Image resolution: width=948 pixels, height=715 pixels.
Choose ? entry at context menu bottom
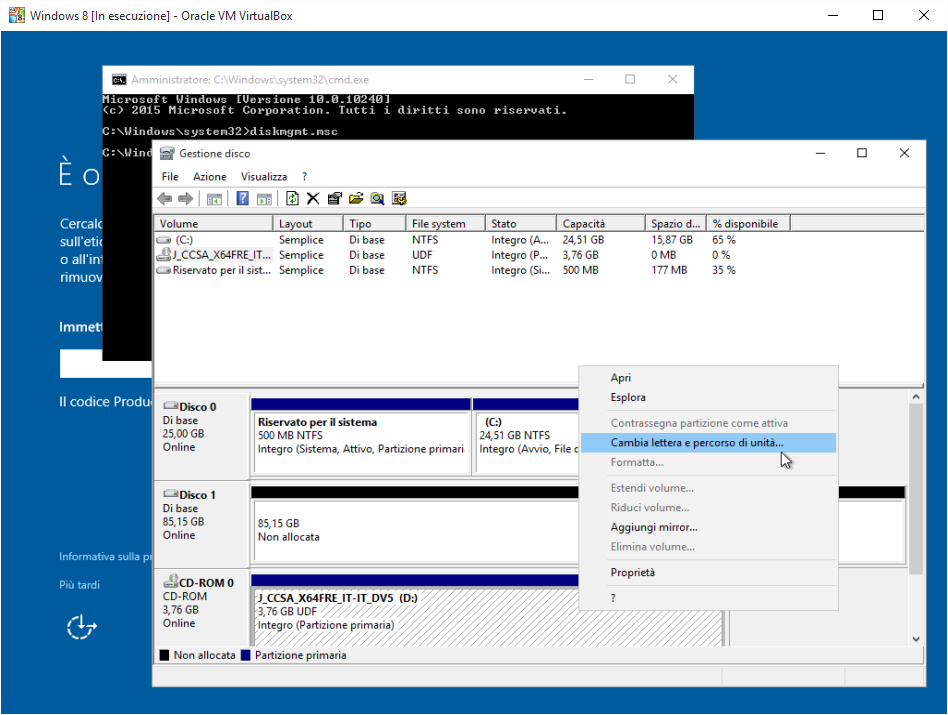click(x=709, y=598)
